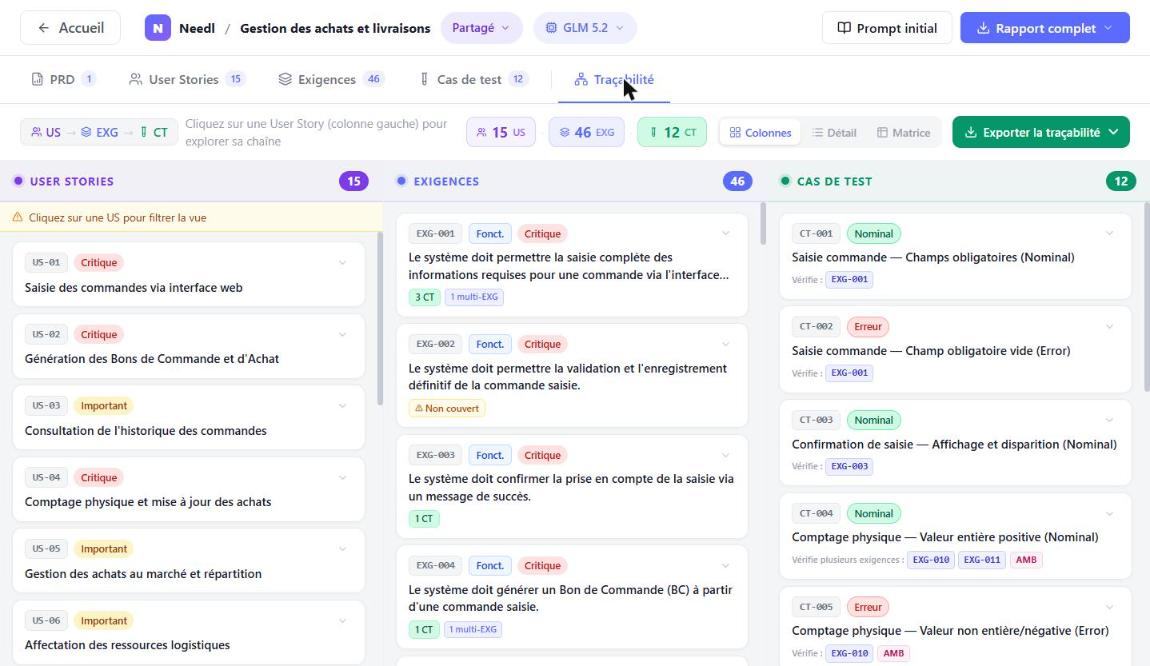Open the Prompt initial button

[x=887, y=28]
